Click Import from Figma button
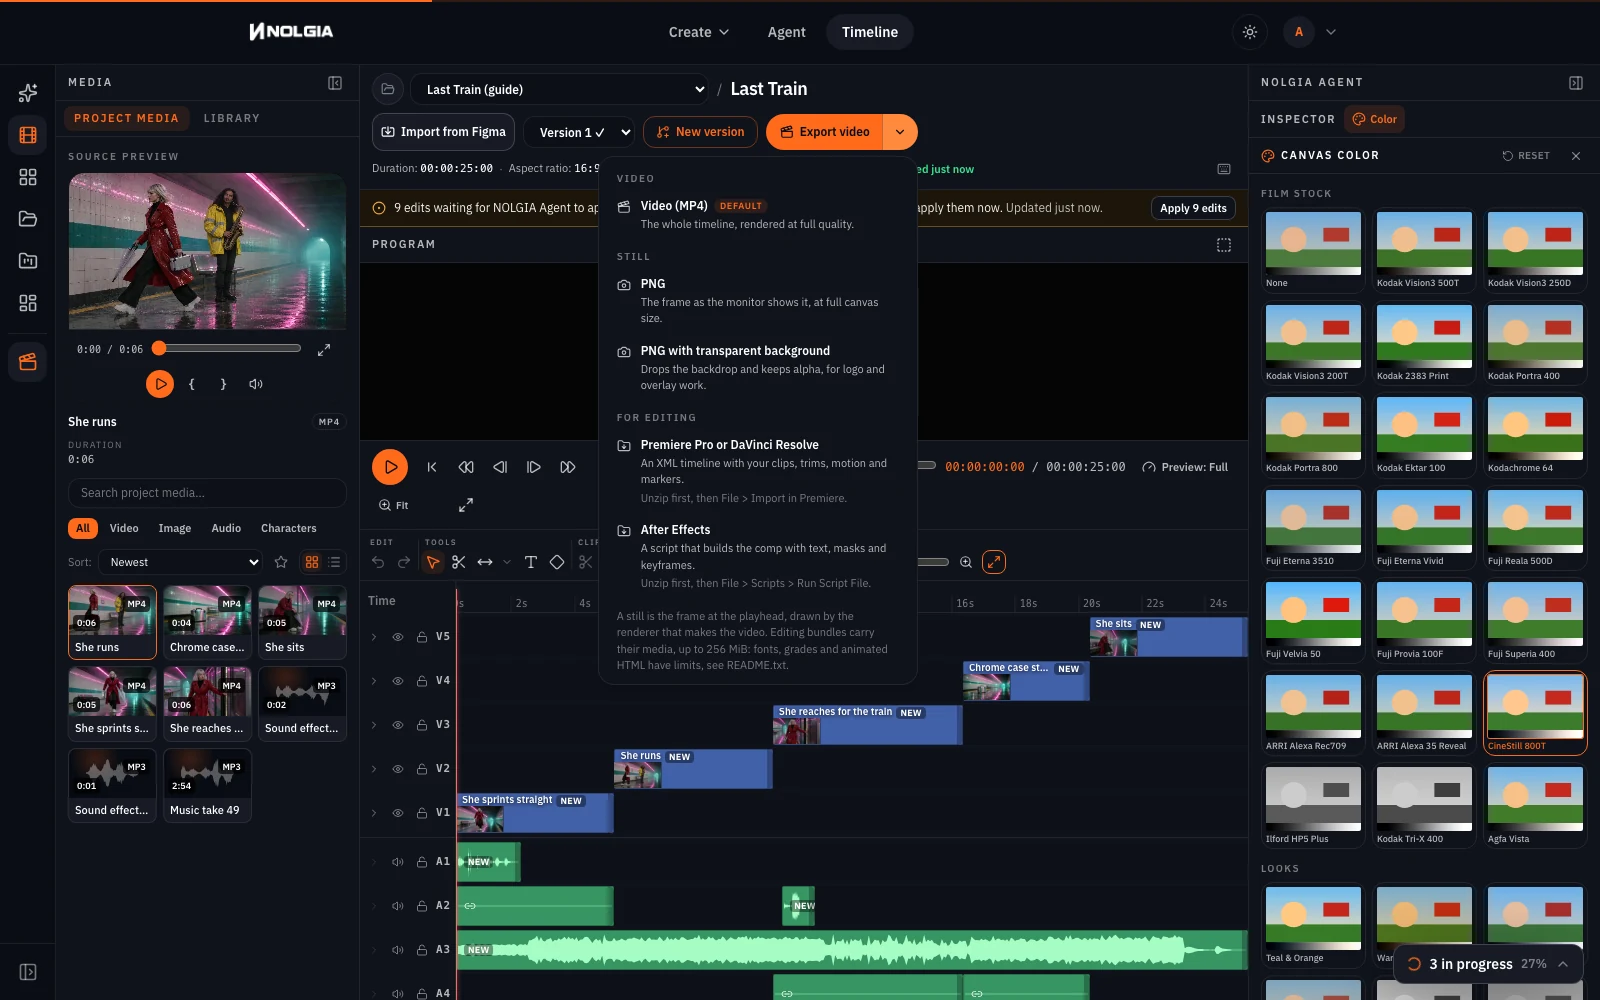This screenshot has width=1600, height=1000. (x=444, y=132)
